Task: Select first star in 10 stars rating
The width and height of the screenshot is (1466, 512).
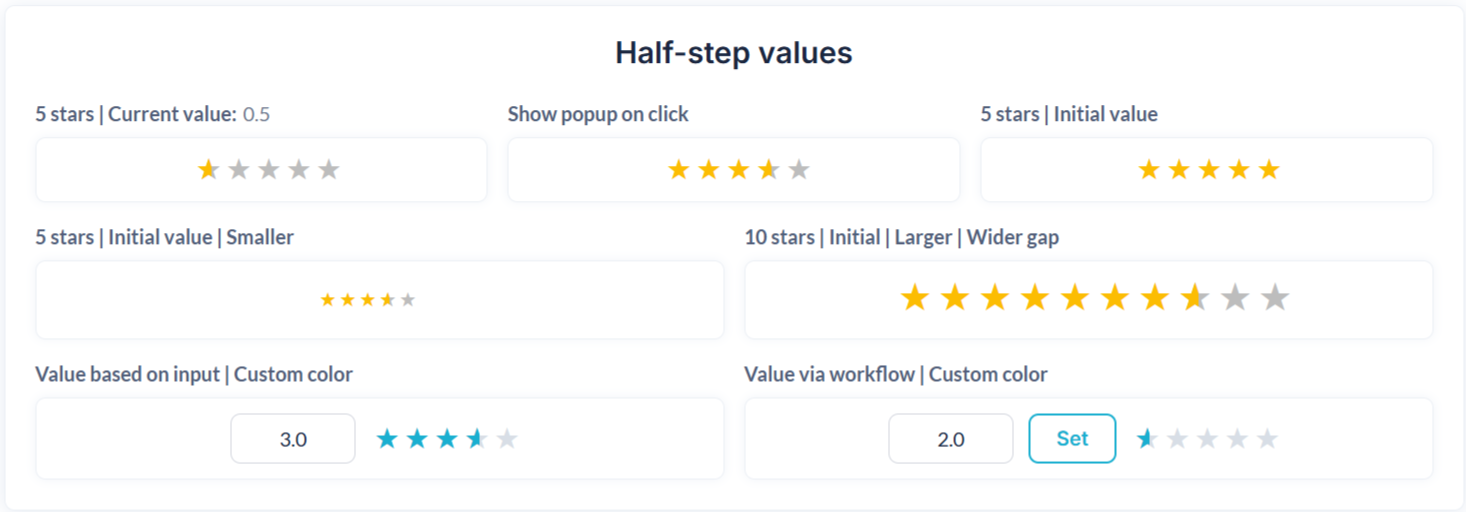Action: [x=914, y=298]
